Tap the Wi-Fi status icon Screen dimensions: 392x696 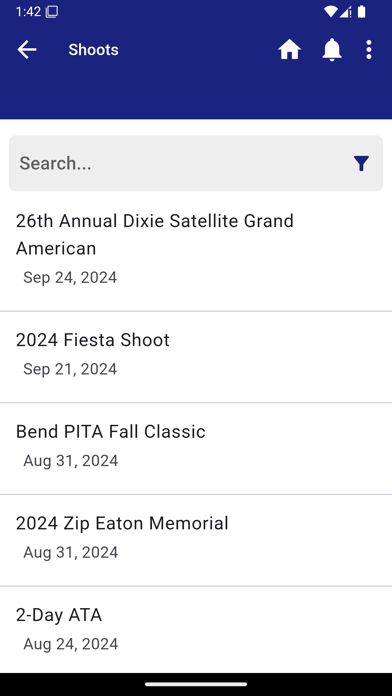point(330,12)
